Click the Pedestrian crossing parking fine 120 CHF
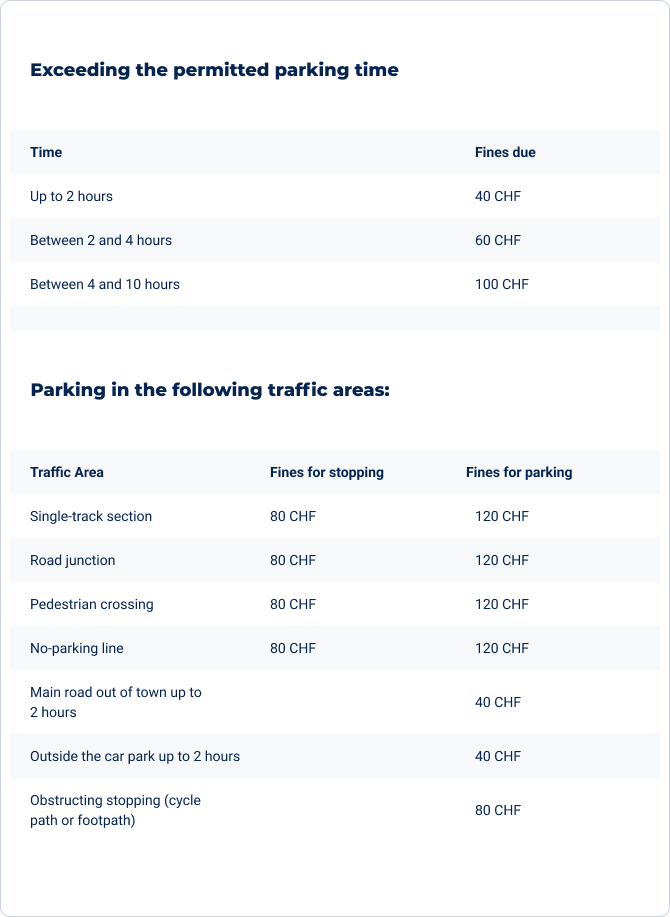 tap(502, 604)
